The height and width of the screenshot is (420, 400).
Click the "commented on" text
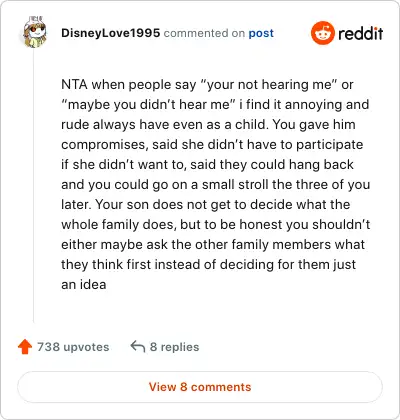click(x=204, y=33)
